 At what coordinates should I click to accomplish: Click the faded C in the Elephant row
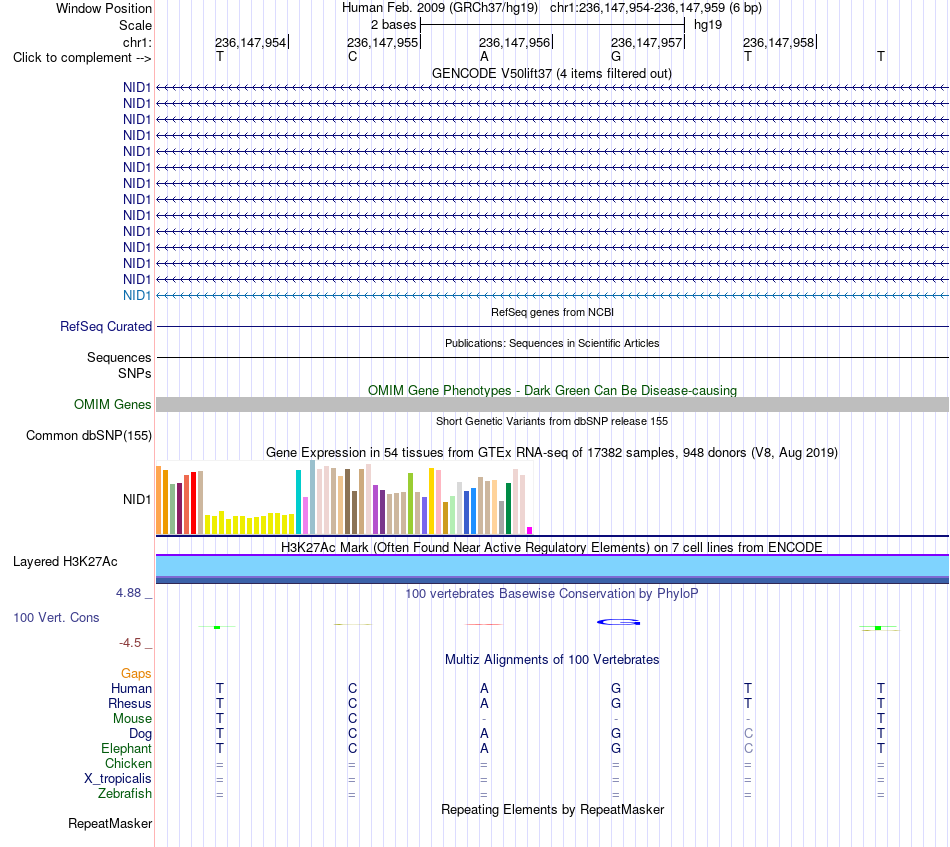pos(748,749)
